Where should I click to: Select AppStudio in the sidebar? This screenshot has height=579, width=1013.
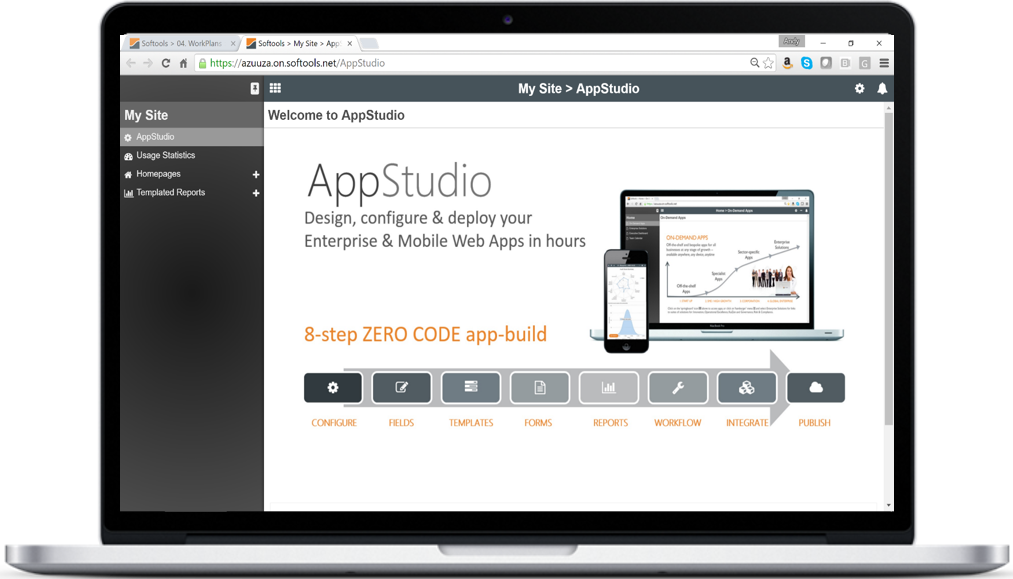192,137
